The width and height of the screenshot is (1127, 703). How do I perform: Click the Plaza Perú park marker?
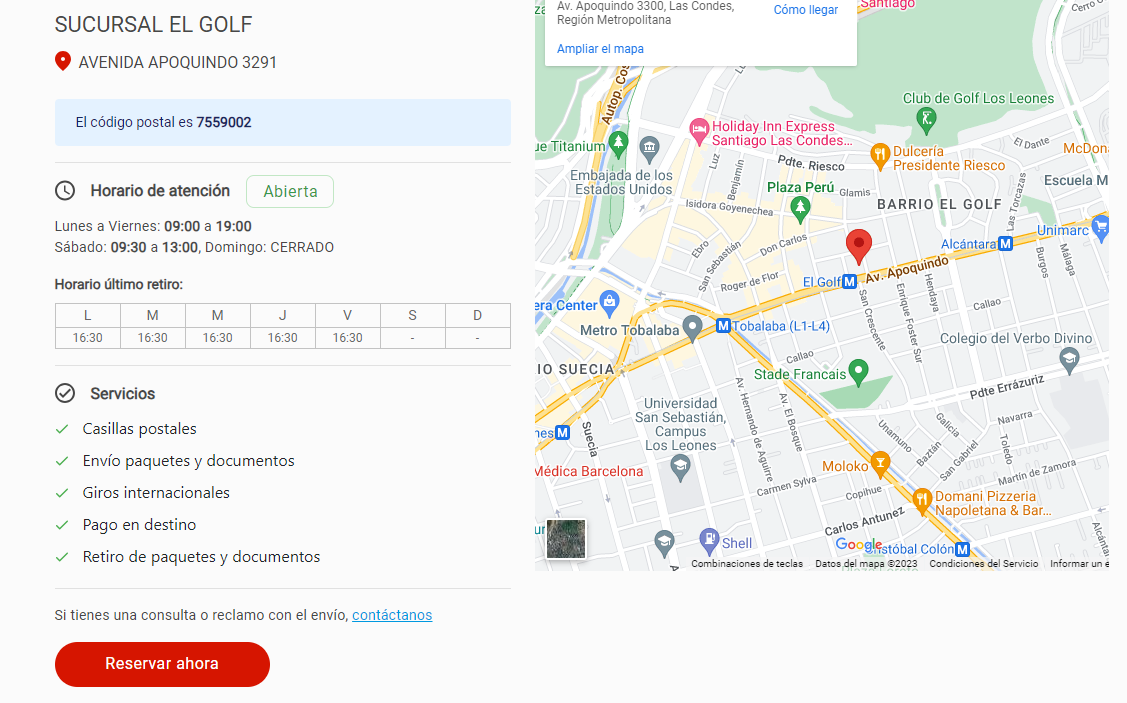[800, 208]
